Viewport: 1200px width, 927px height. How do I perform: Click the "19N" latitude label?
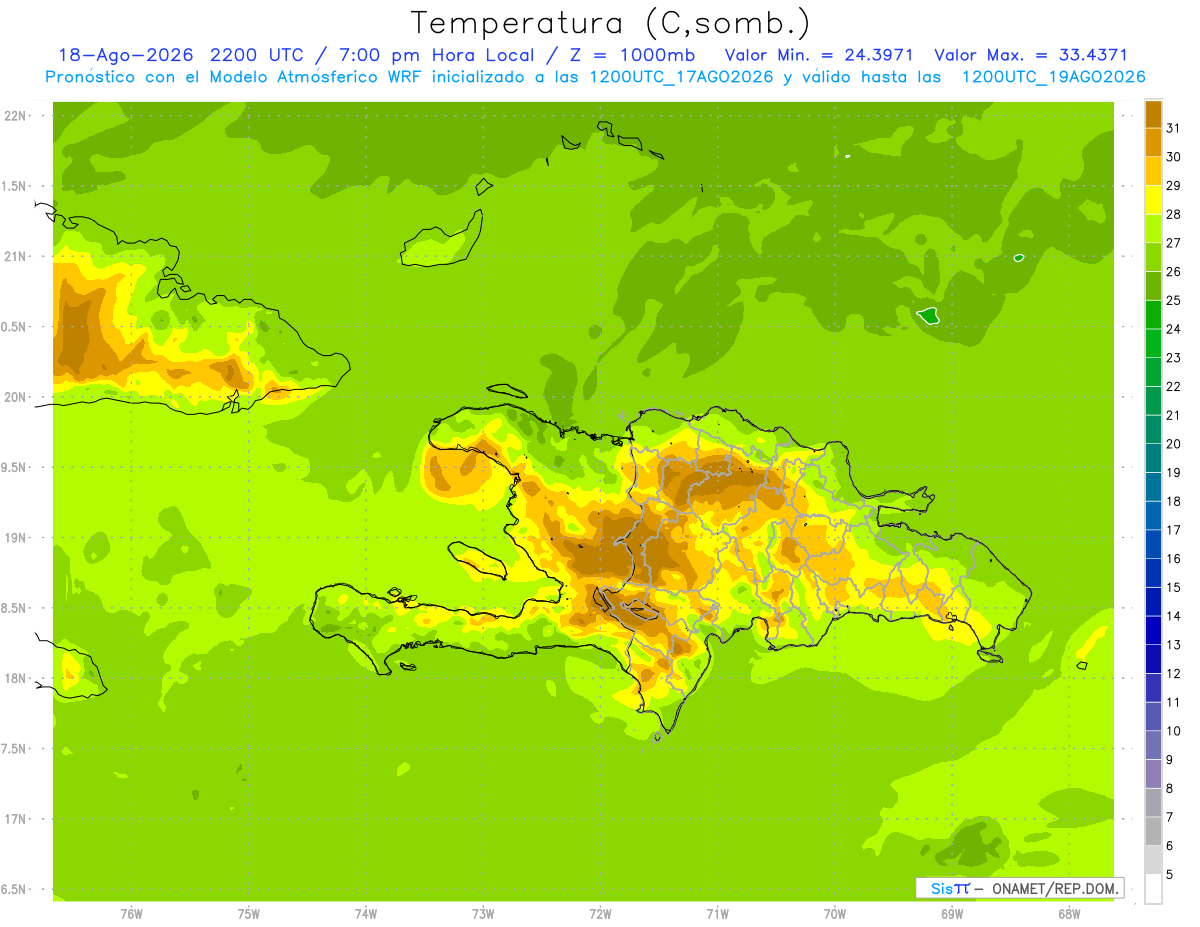(15, 538)
